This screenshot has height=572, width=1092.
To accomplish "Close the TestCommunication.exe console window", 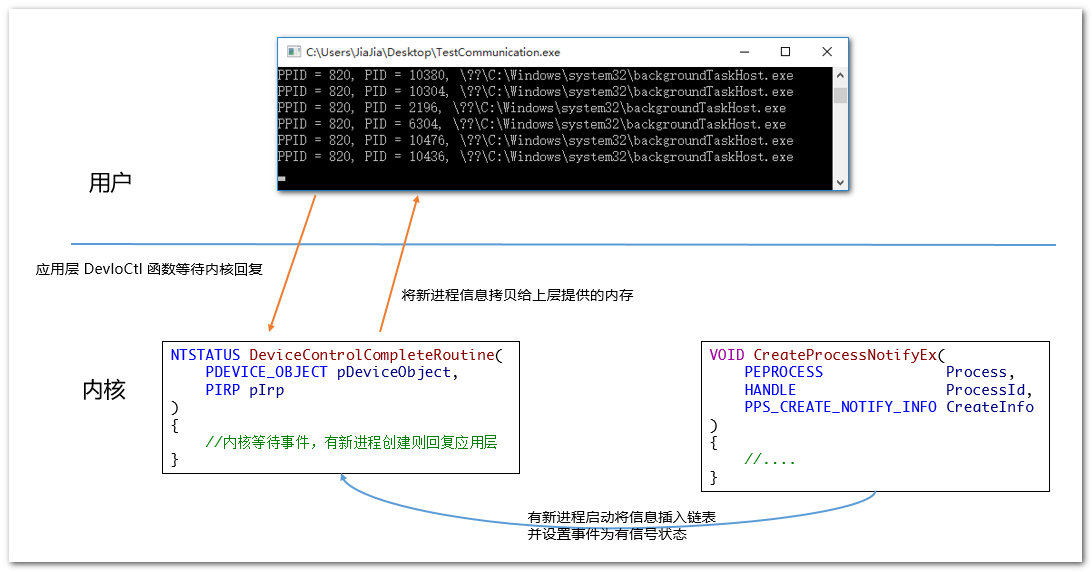I will (826, 52).
